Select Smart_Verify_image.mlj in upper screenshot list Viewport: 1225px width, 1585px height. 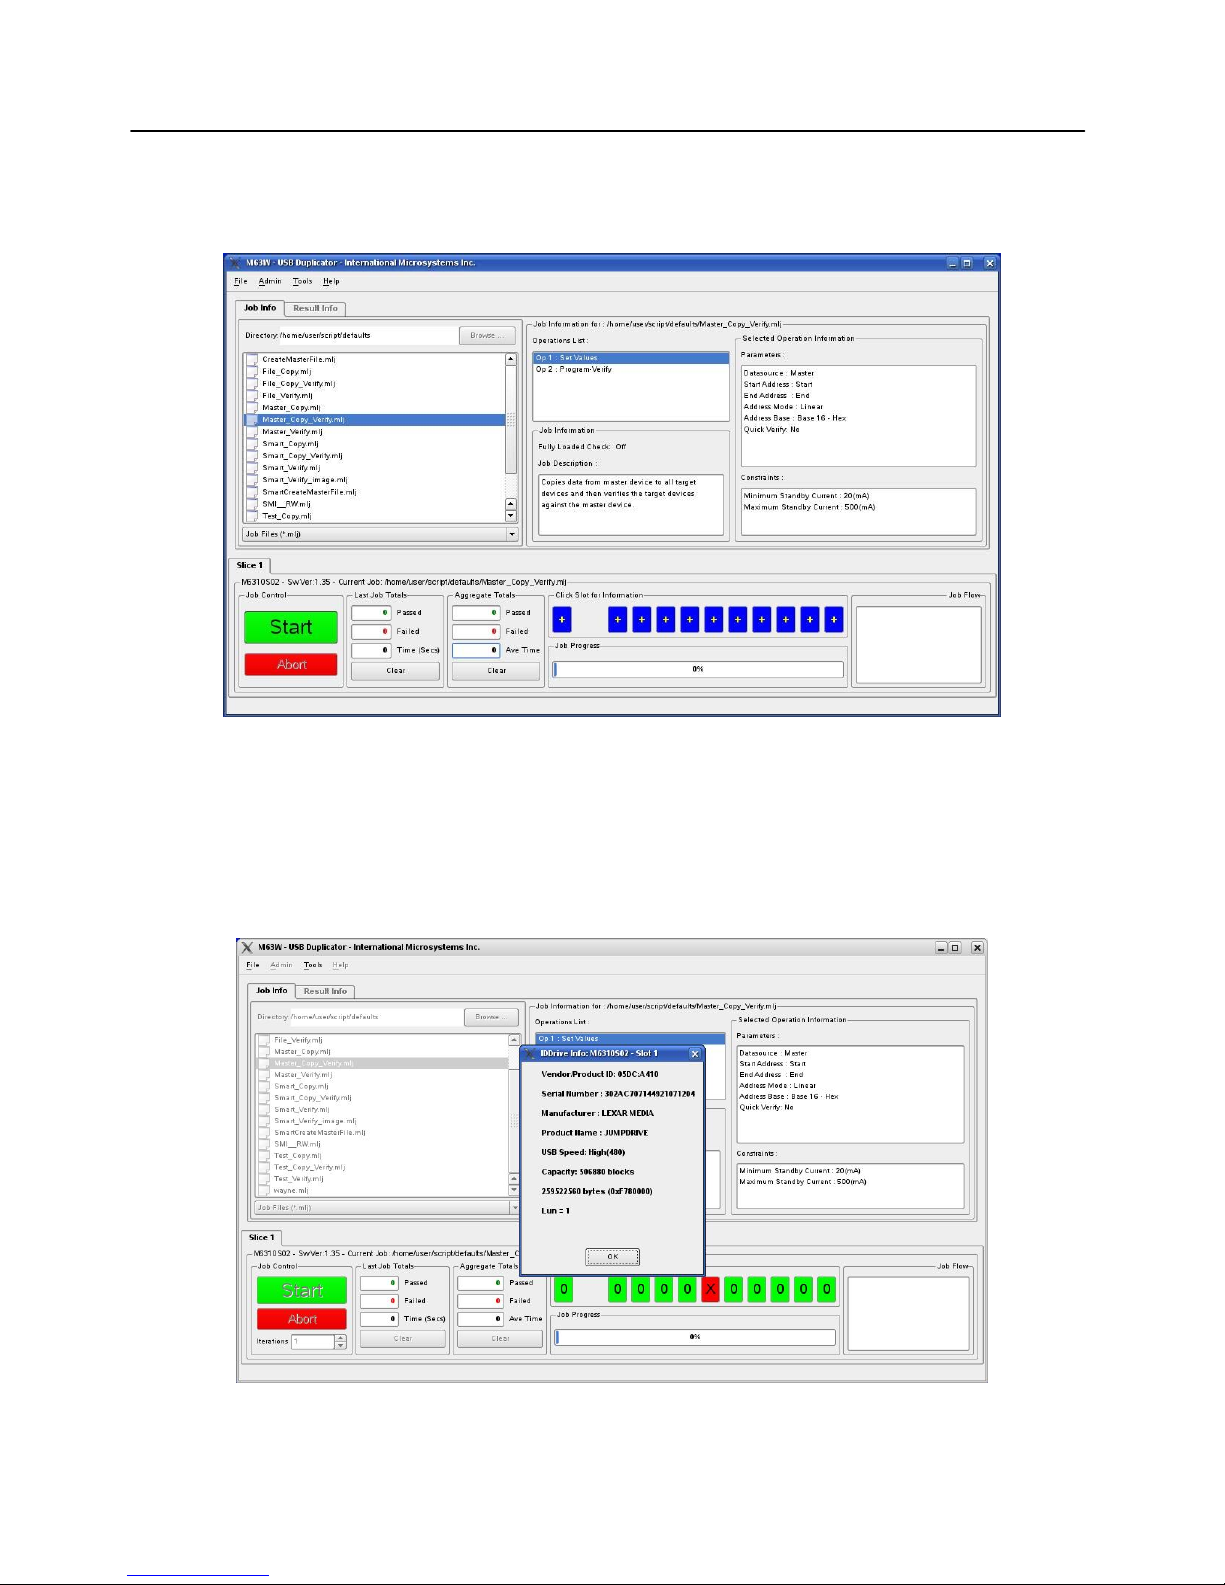(x=305, y=480)
